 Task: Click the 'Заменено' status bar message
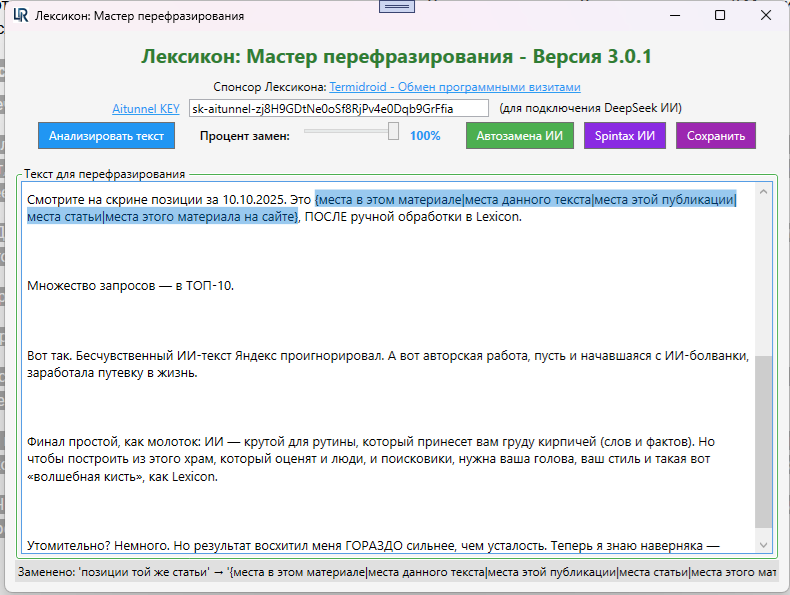[x=395, y=573]
